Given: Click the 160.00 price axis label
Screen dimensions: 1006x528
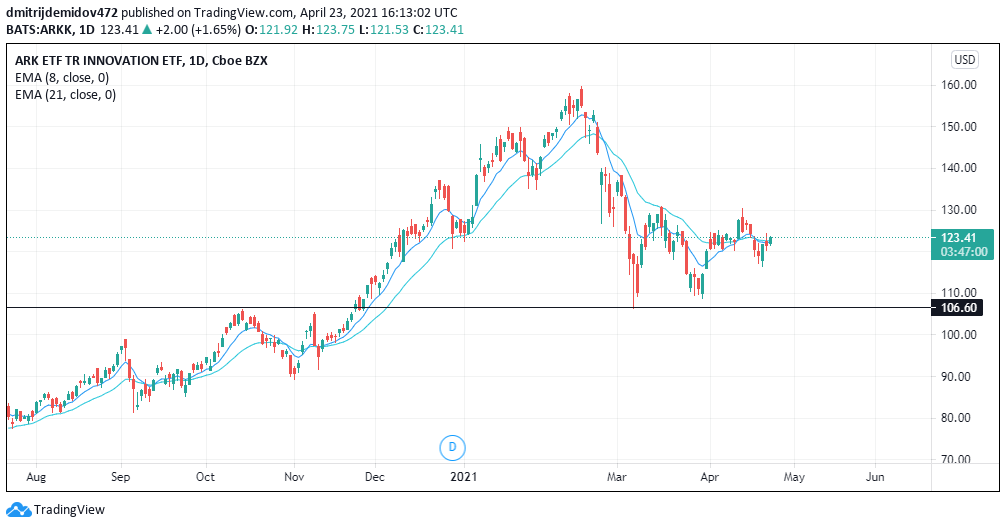Looking at the screenshot, I should pyautogui.click(x=959, y=85).
